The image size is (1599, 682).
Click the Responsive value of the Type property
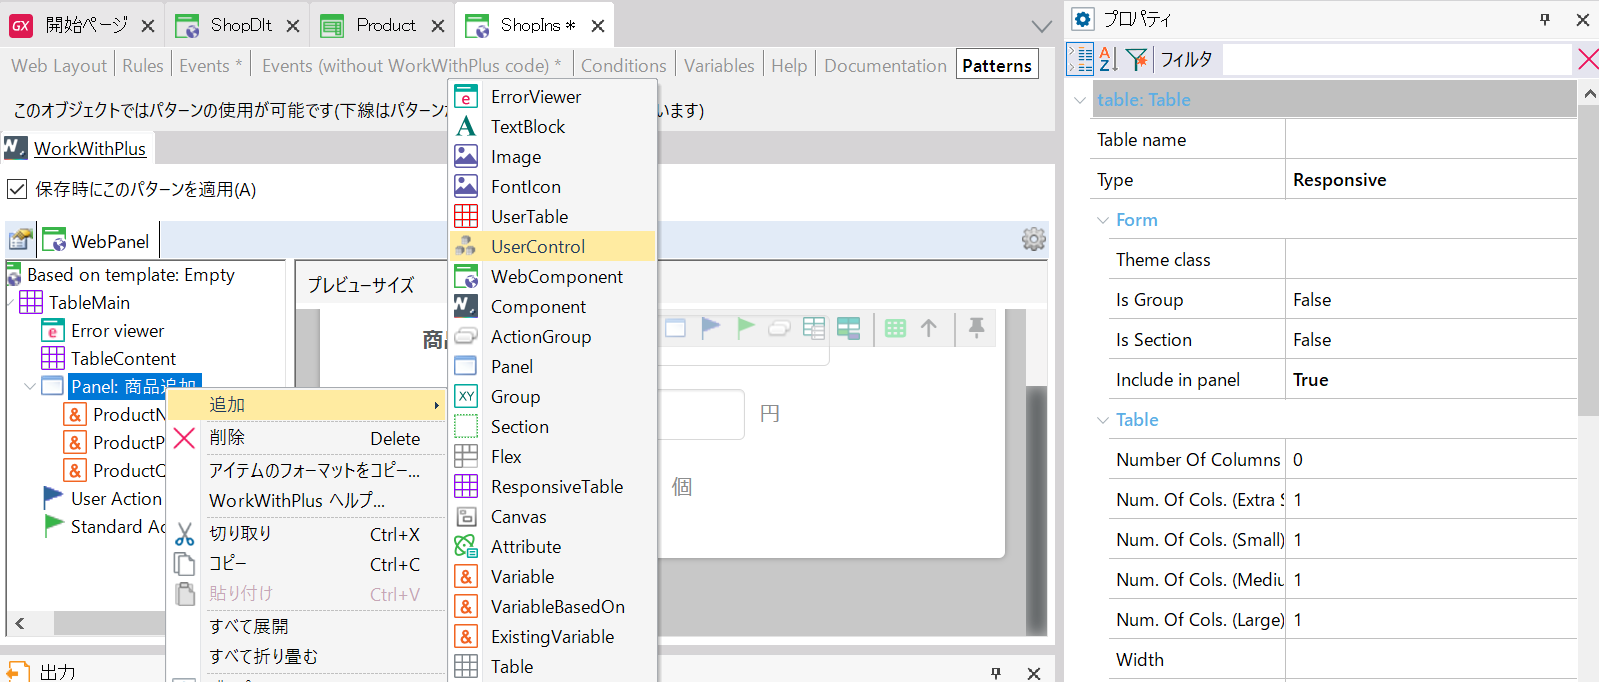point(1339,180)
